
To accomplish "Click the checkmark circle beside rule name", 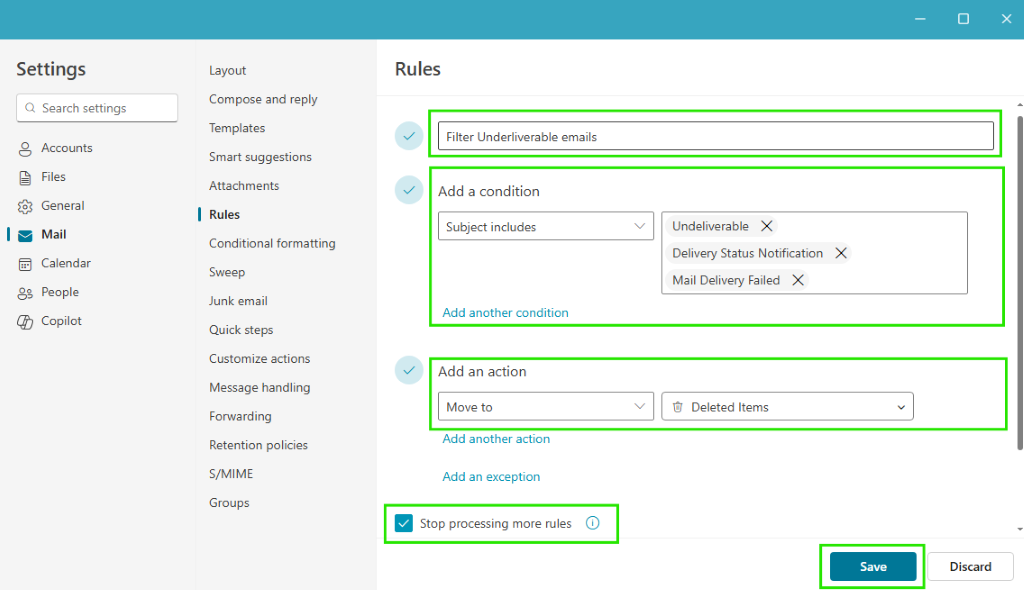I will 409,136.
